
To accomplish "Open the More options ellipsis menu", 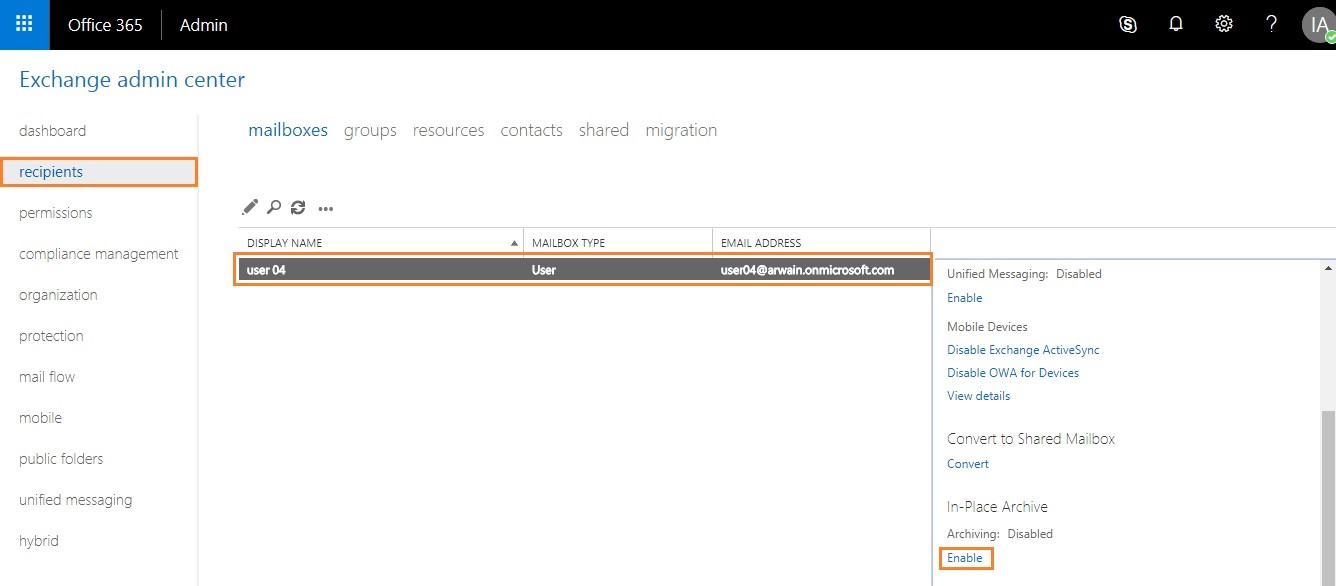I will pos(325,208).
